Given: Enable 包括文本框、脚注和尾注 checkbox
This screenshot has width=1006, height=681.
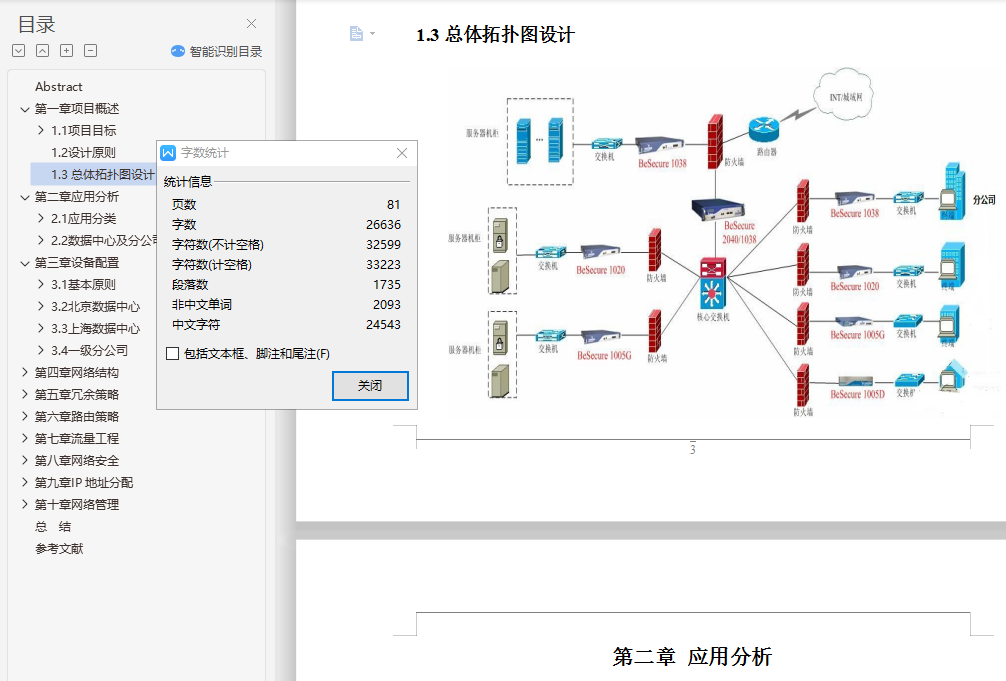Looking at the screenshot, I should (172, 354).
